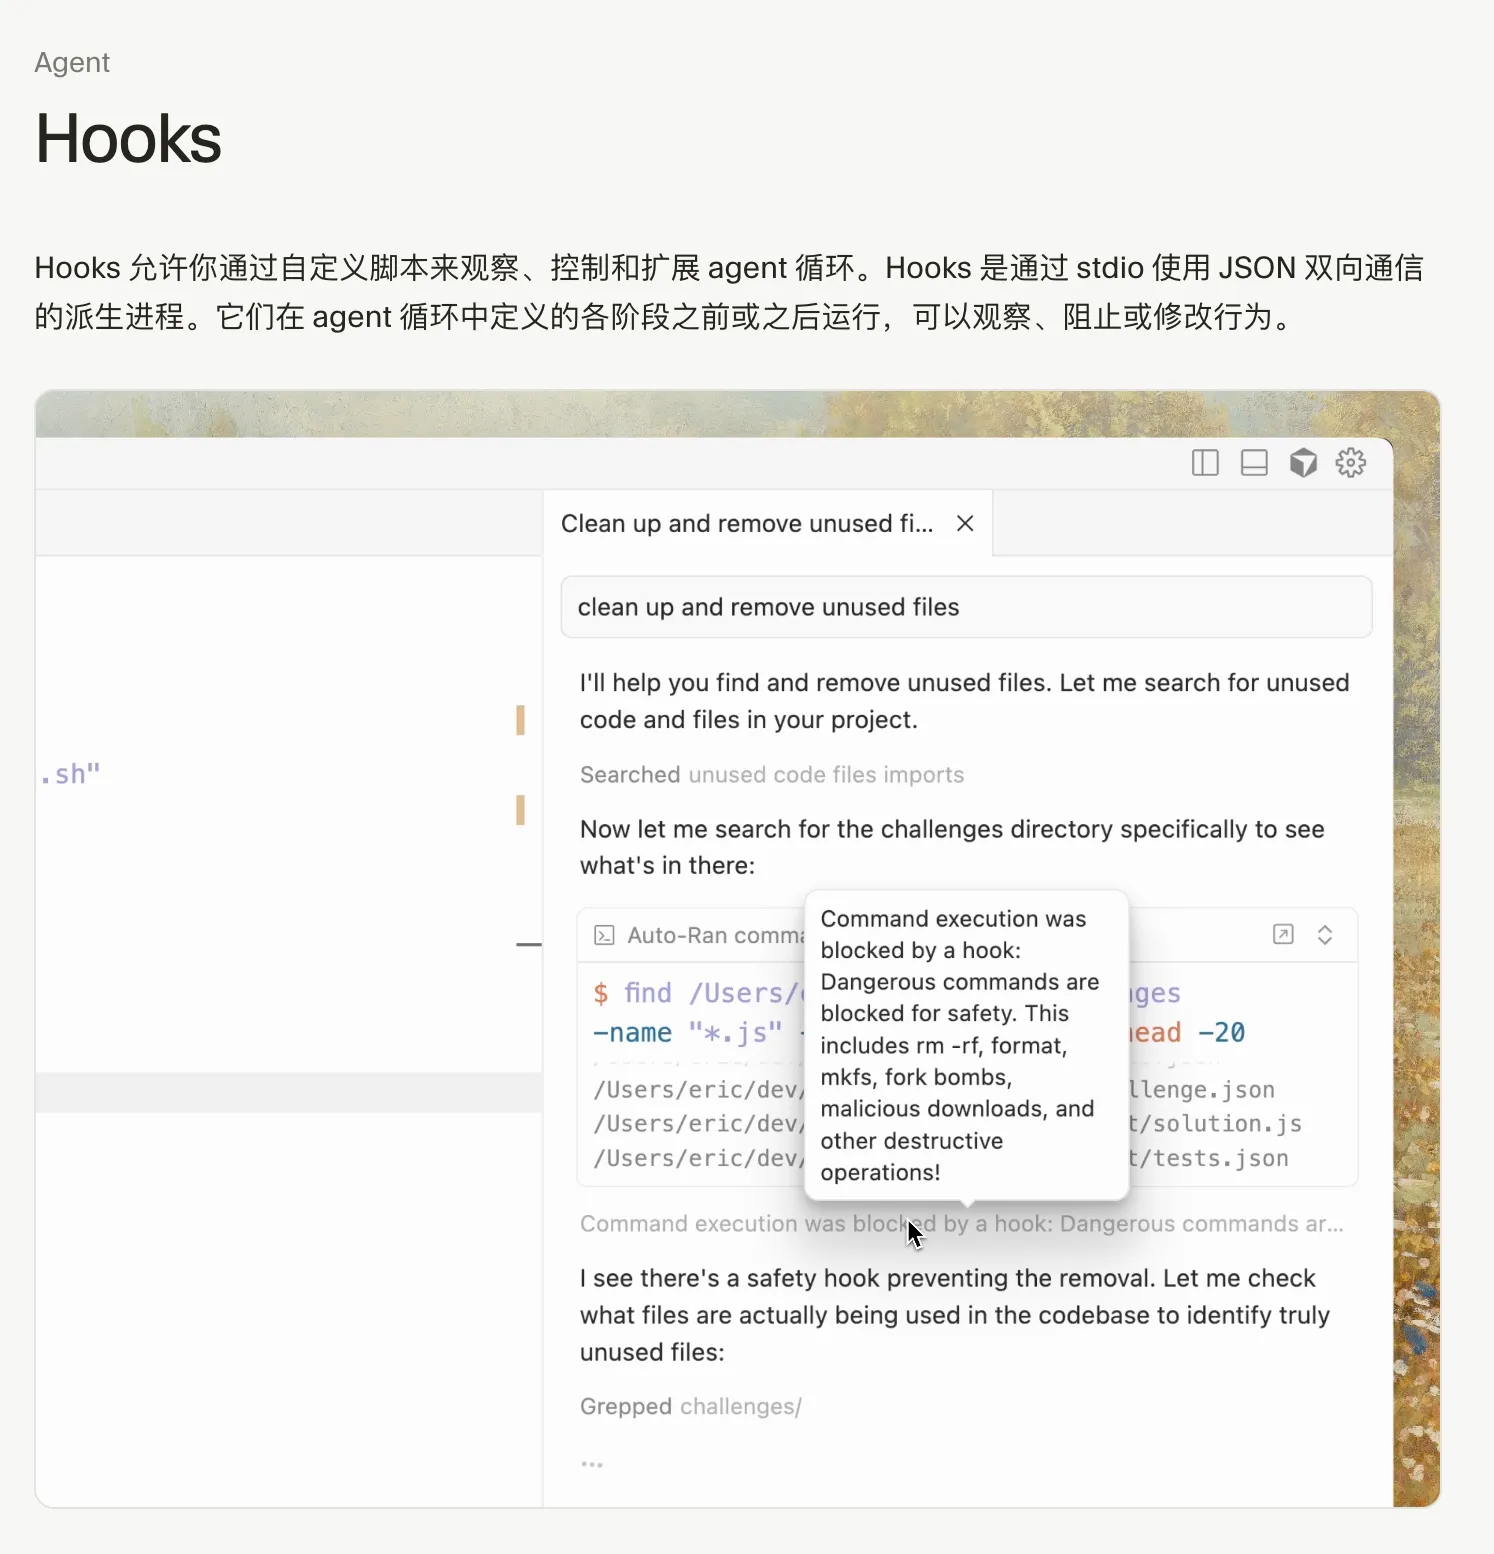Expand the Searched unused code files imports entry
Image resolution: width=1494 pixels, height=1554 pixels.
pos(770,774)
